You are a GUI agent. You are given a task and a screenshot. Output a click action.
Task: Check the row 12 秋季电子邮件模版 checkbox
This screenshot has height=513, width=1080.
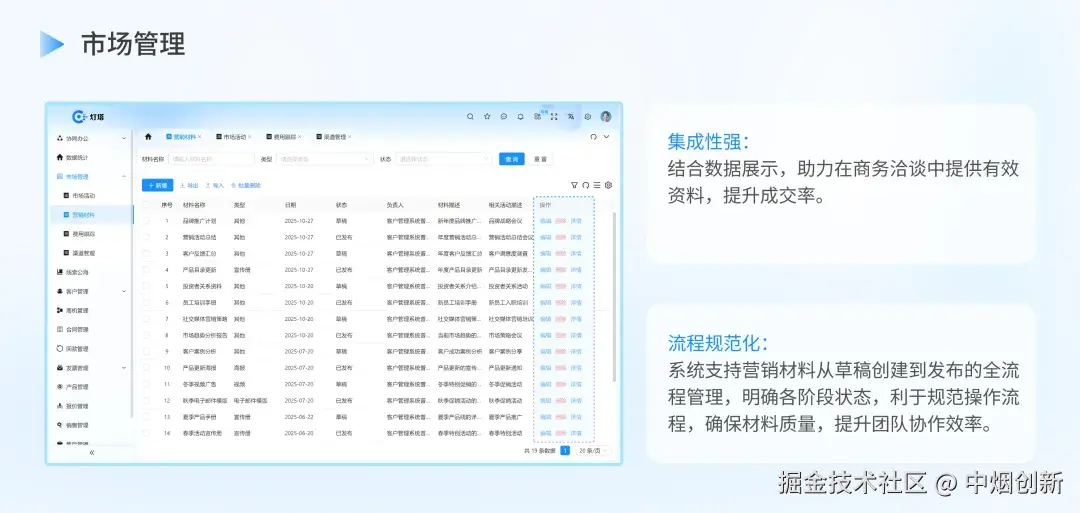click(146, 400)
